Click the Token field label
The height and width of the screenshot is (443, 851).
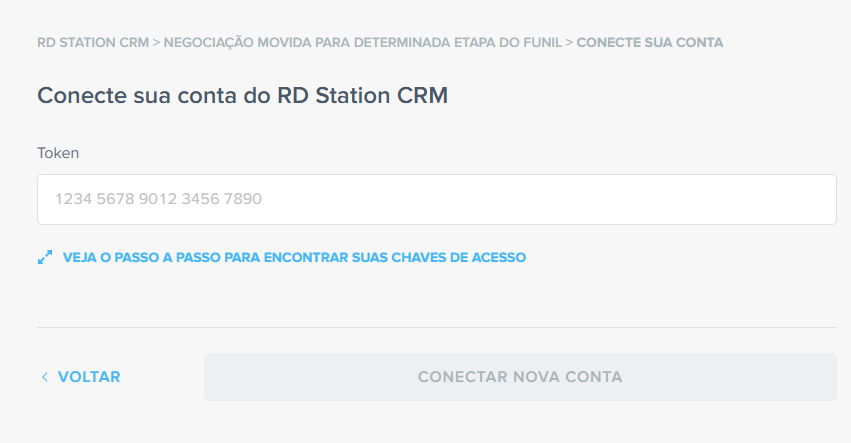click(x=58, y=153)
